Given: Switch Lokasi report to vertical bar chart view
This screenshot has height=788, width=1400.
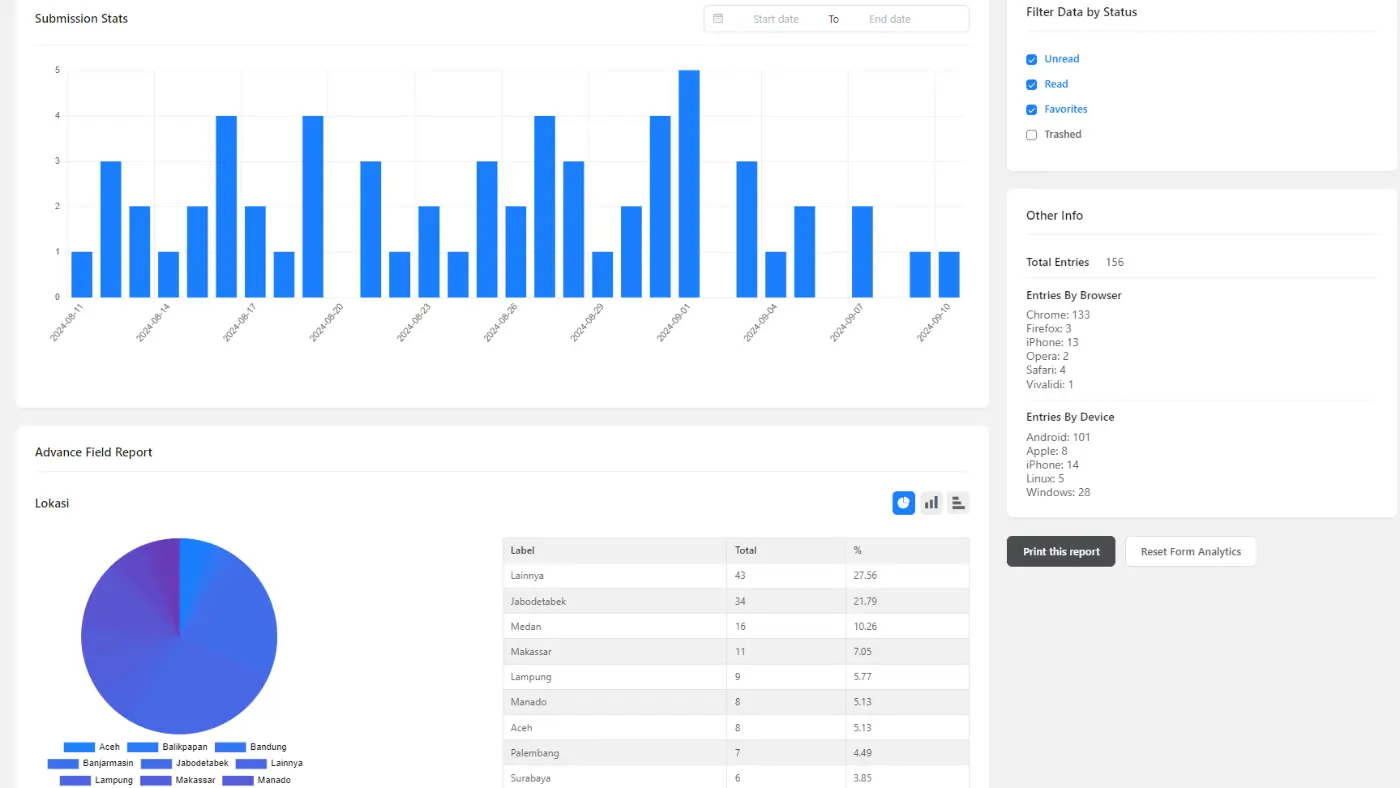Looking at the screenshot, I should [931, 503].
